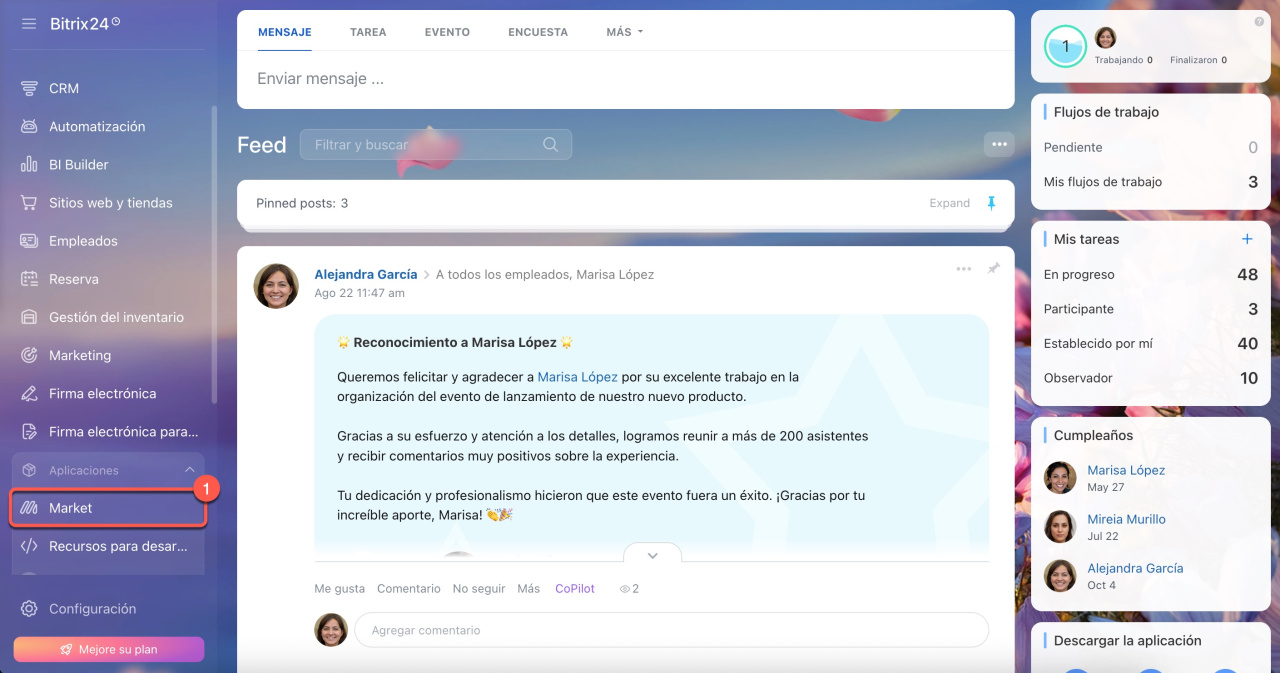Click the search magnifier in Feed filter
Screen dimensions: 1280x673
click(550, 144)
